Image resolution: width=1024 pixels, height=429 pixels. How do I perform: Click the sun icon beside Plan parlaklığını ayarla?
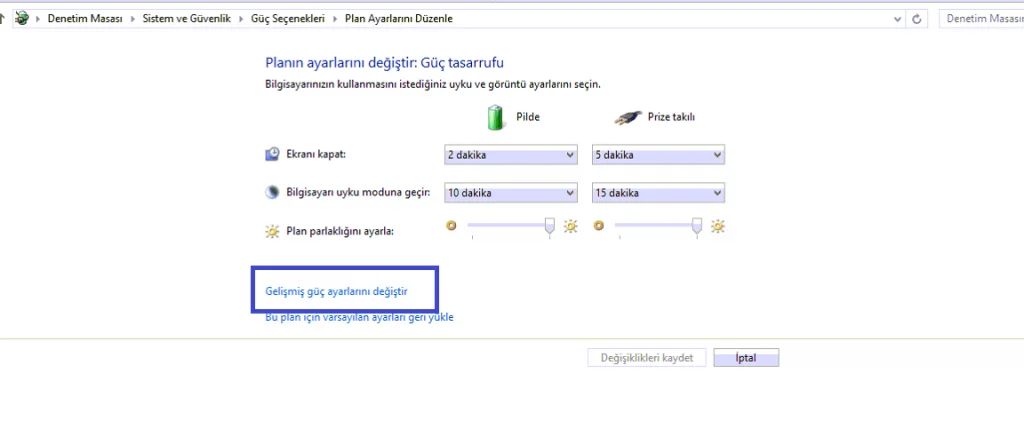coord(273,231)
